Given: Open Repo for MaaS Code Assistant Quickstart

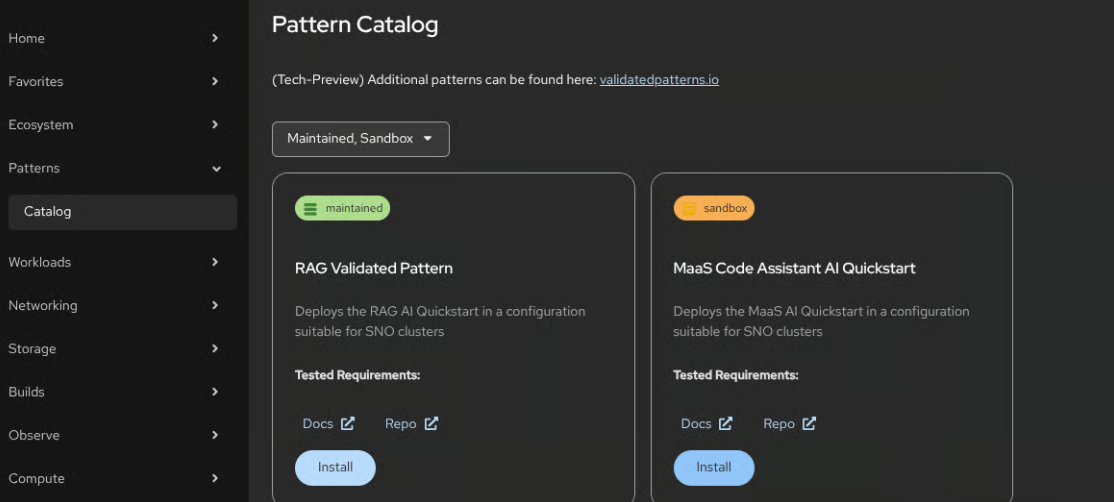Looking at the screenshot, I should (789, 424).
